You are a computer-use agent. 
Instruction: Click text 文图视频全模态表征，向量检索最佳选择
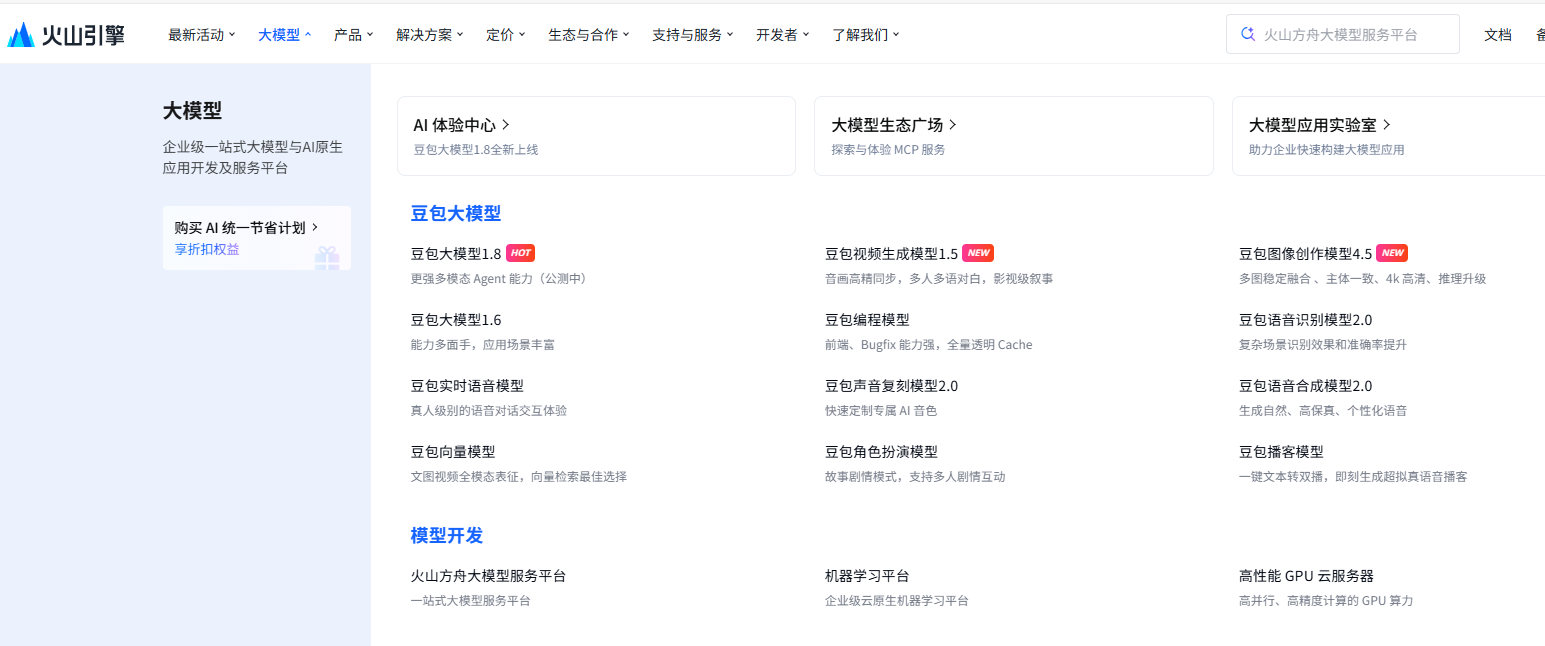(518, 477)
